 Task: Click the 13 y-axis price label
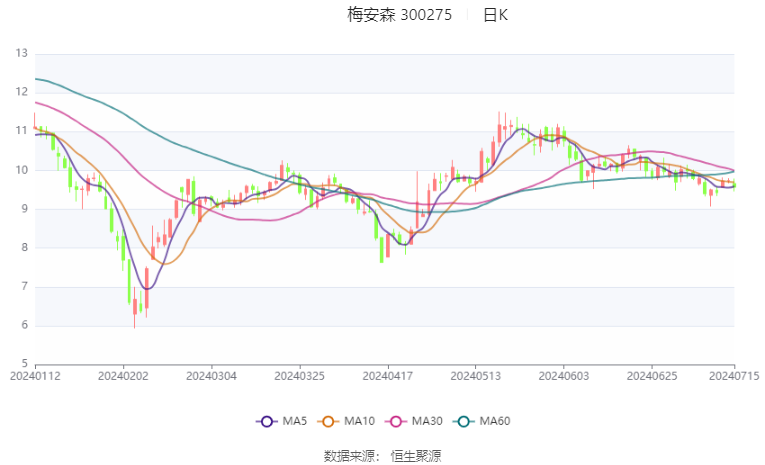pos(21,53)
